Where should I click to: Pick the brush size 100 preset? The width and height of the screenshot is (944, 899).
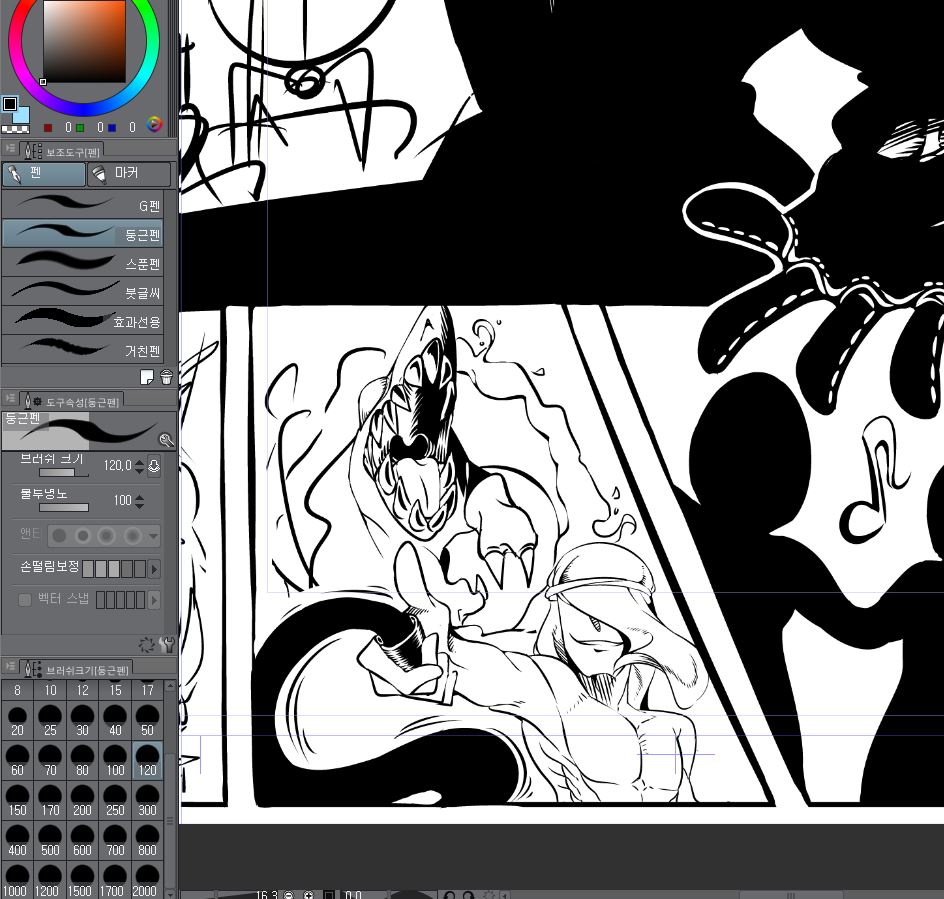pos(115,762)
